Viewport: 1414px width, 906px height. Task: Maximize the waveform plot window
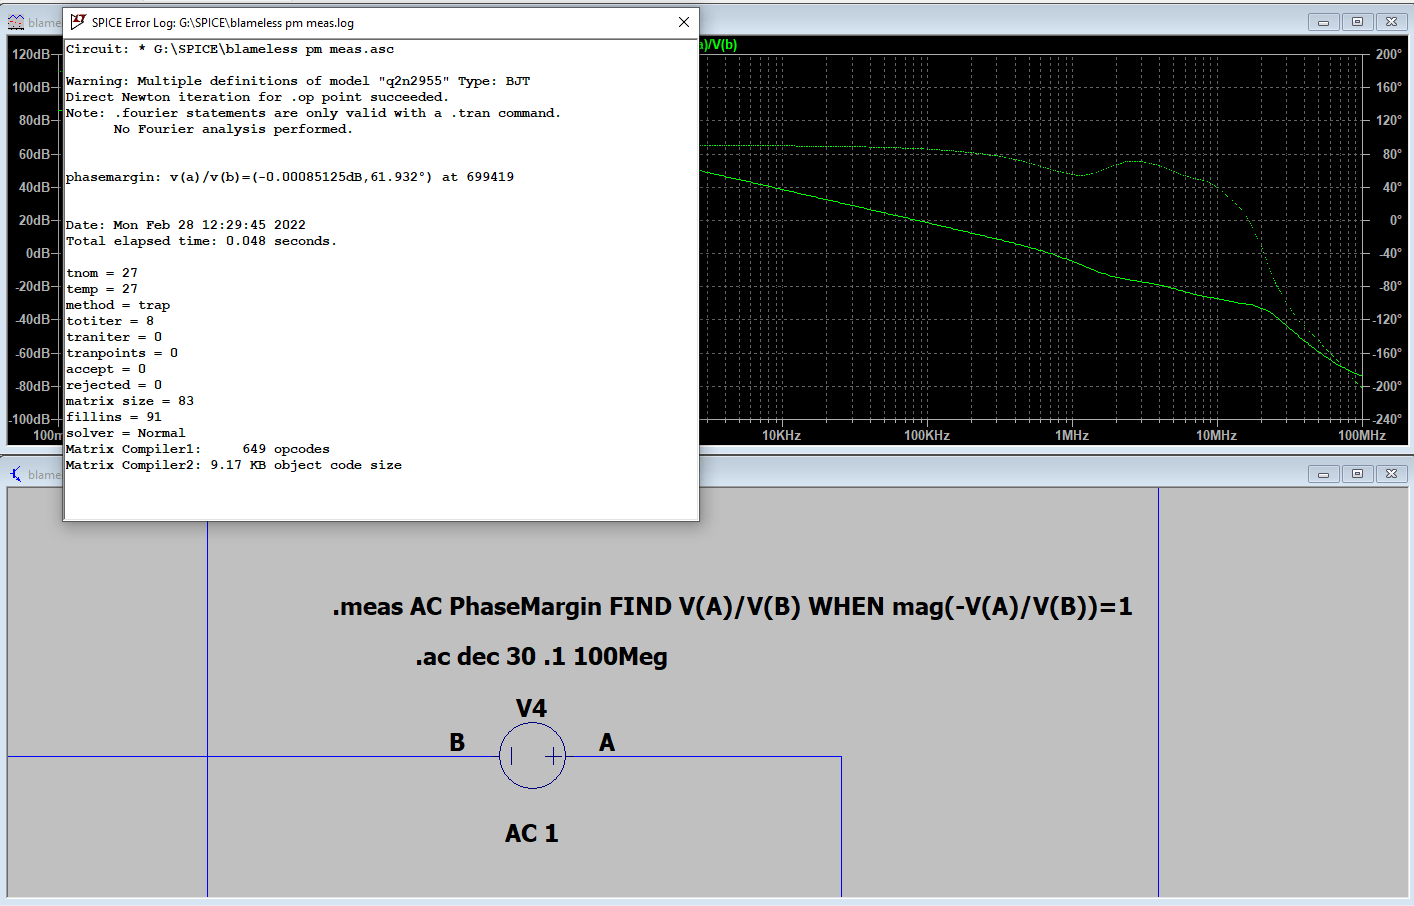[x=1357, y=22]
